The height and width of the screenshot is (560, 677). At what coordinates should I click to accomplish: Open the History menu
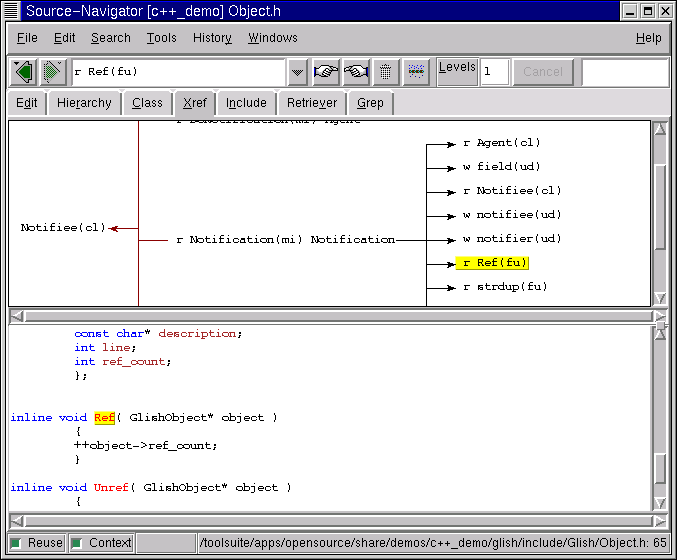tap(212, 38)
